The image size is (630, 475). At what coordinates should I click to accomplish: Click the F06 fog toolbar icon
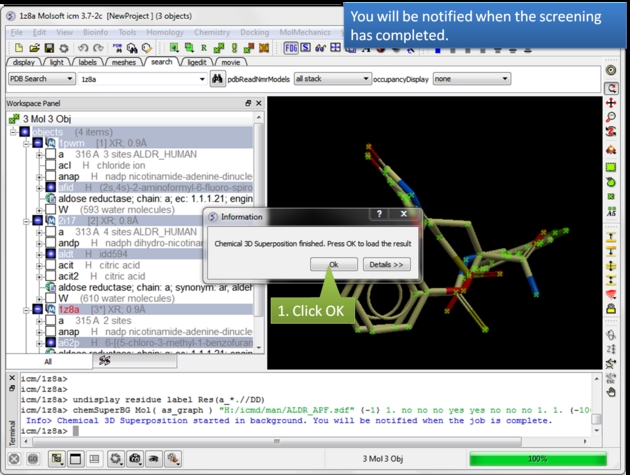click(x=291, y=47)
